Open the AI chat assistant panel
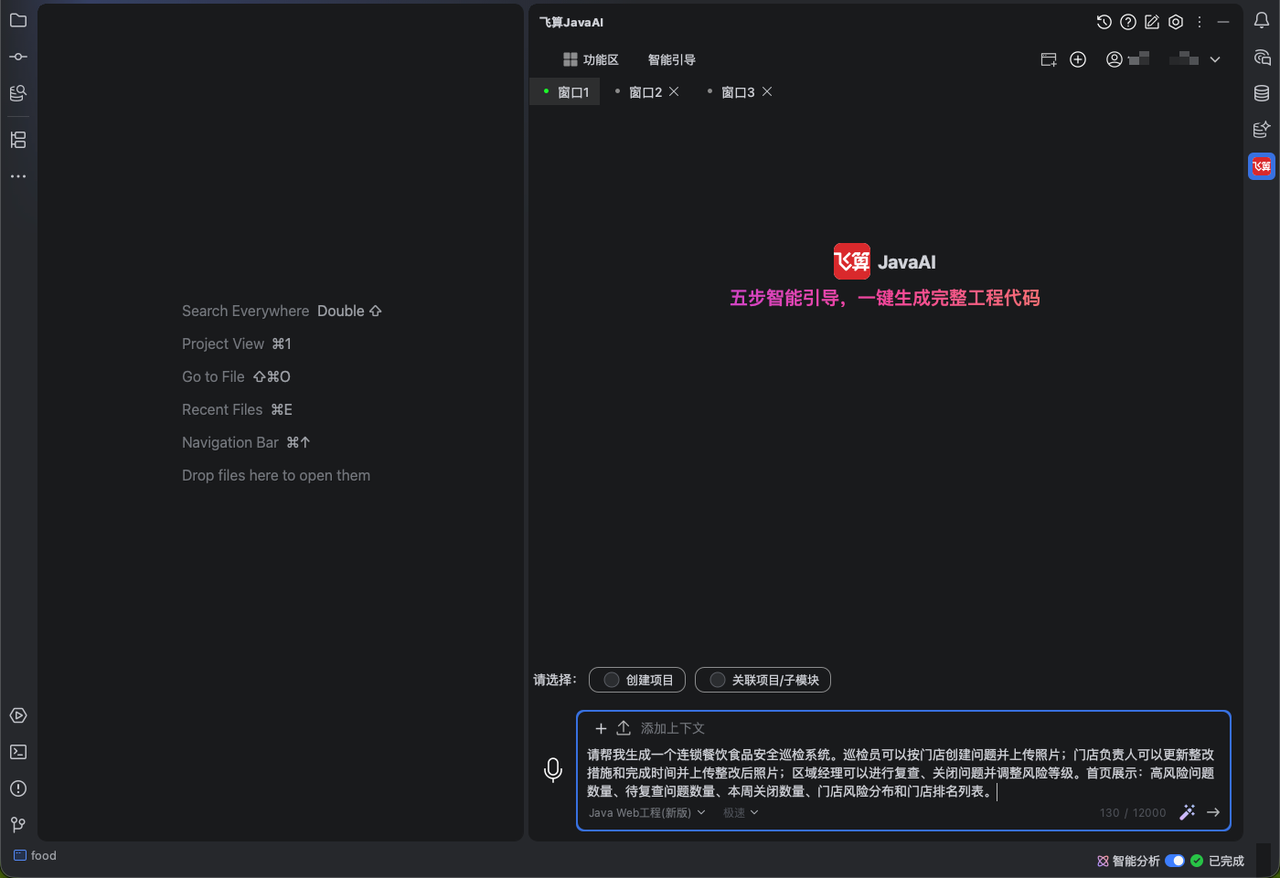The height and width of the screenshot is (878, 1280). click(x=1262, y=57)
